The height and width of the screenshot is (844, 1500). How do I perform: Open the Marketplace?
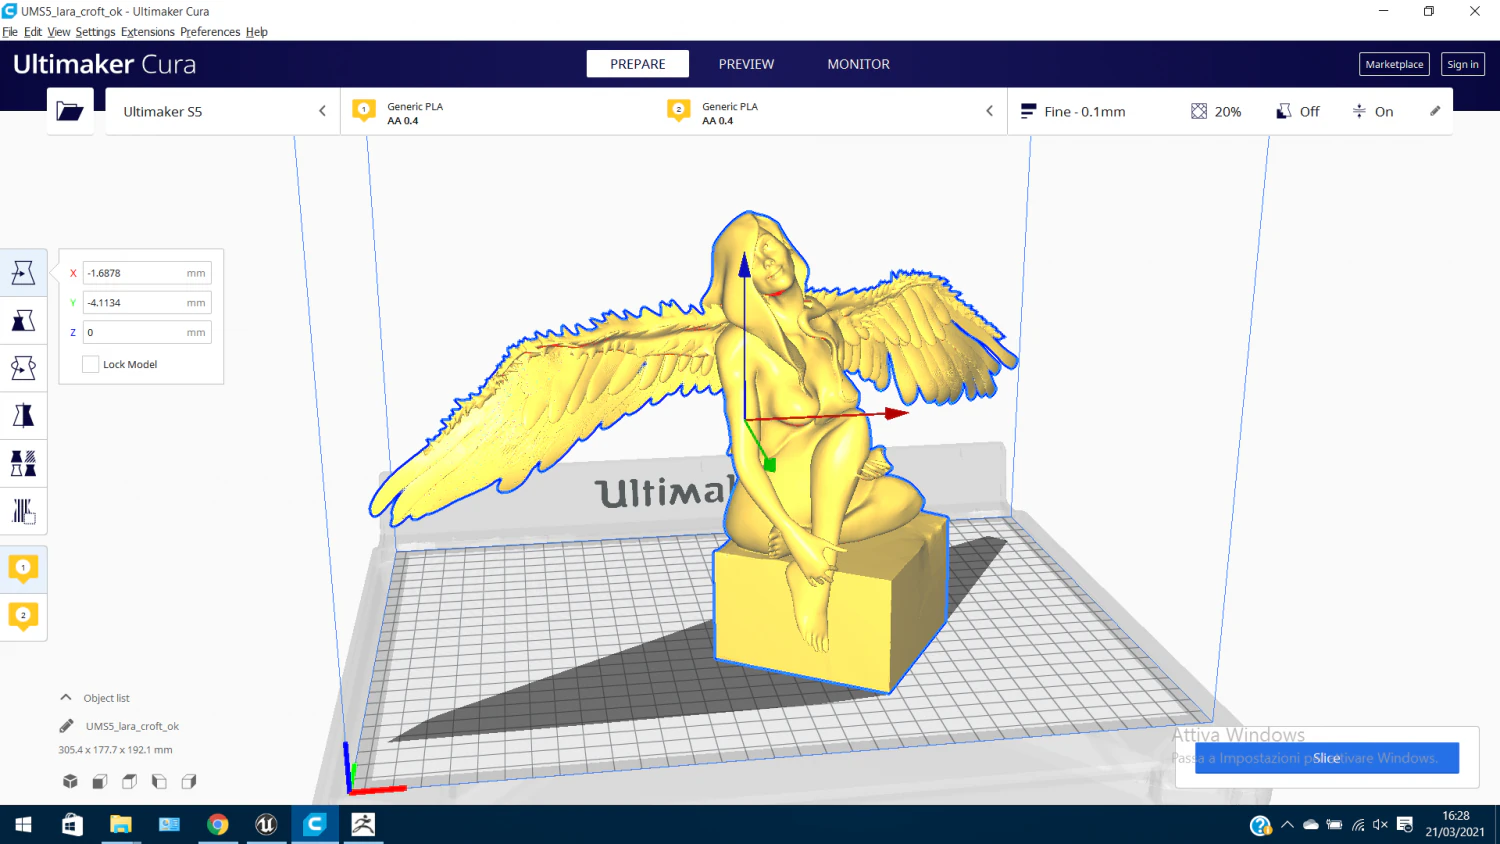tap(1394, 64)
